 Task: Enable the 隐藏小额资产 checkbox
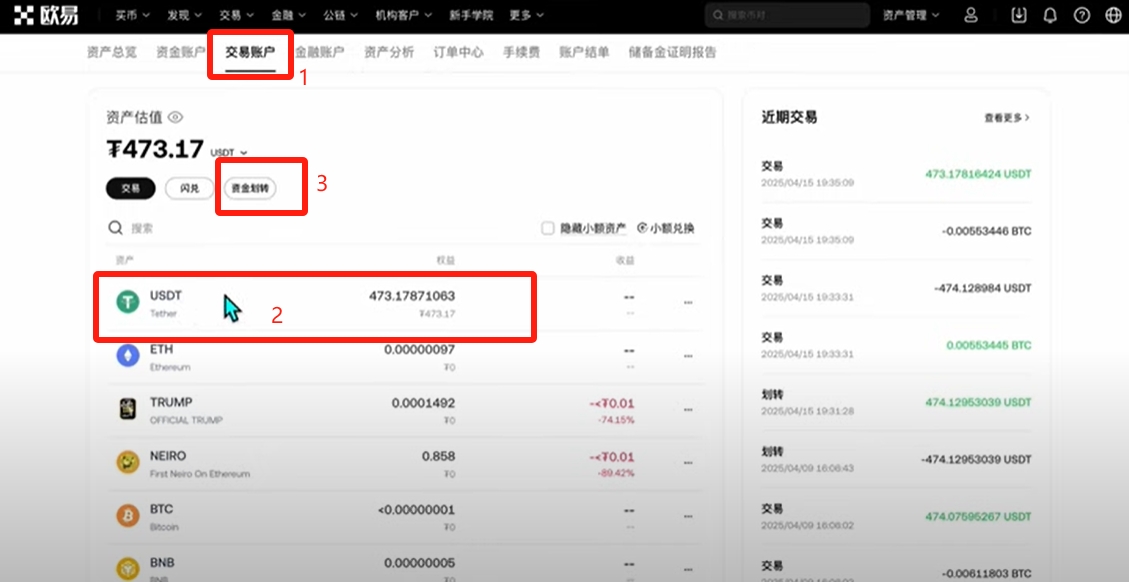click(x=548, y=228)
